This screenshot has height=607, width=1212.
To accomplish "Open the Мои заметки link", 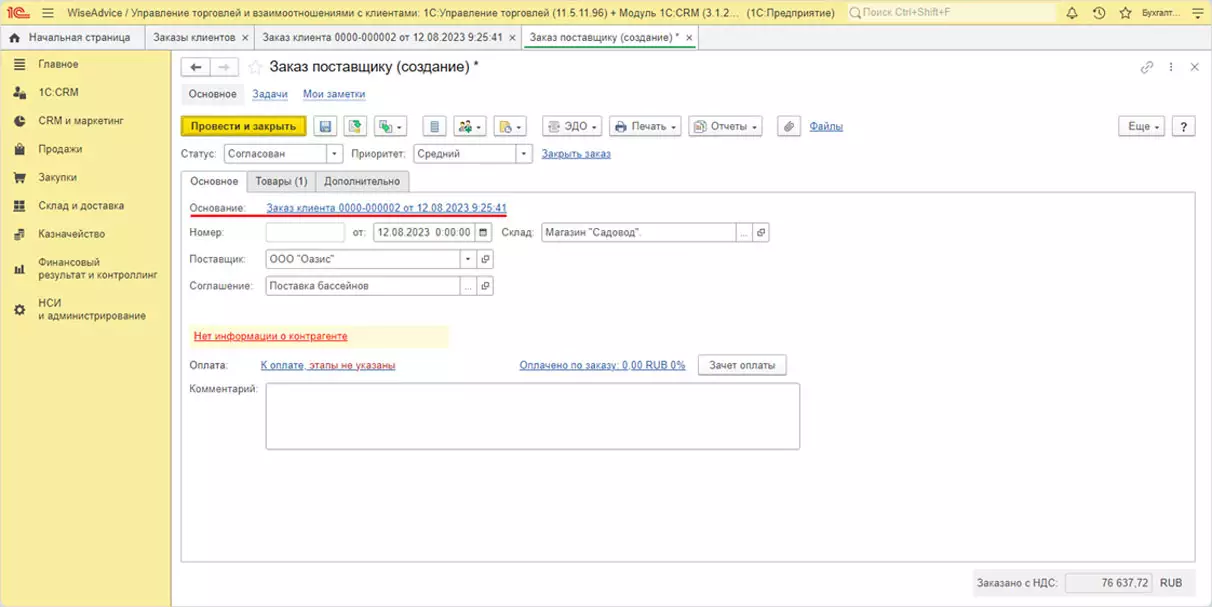I will pos(334,94).
